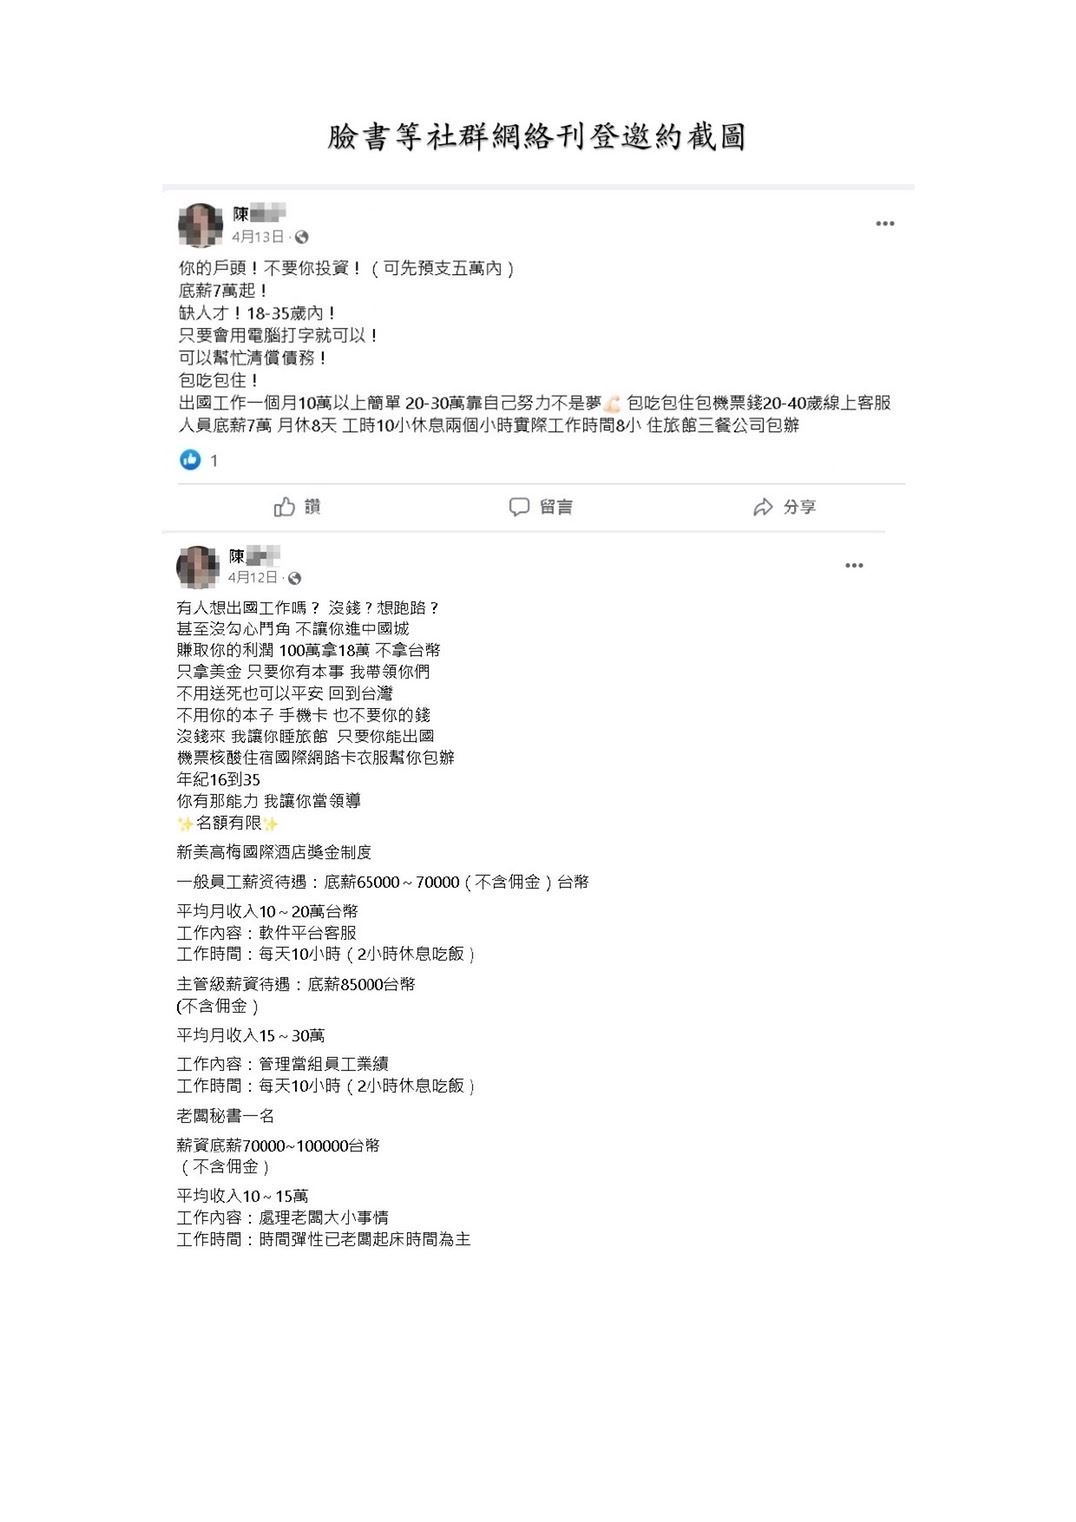The image size is (1076, 1522).
Task: Open options menu on the 4月12日 post
Action: point(854,566)
